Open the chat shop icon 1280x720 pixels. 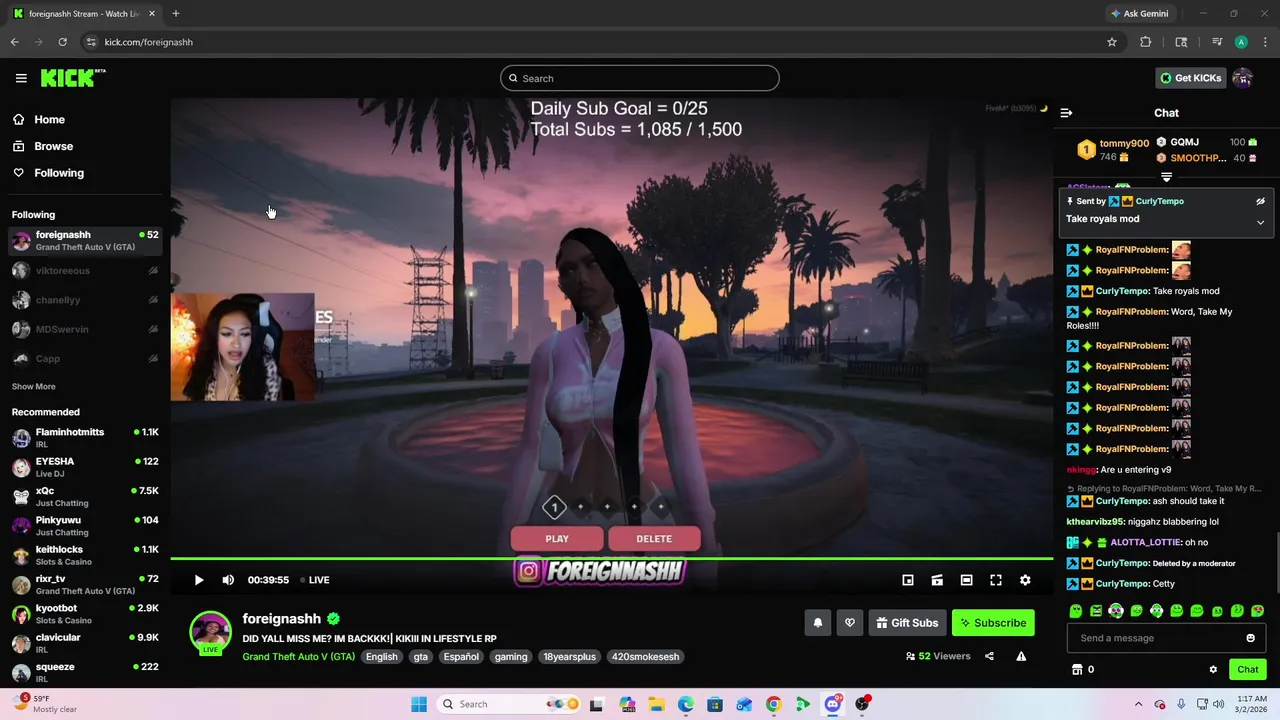[1077, 670]
